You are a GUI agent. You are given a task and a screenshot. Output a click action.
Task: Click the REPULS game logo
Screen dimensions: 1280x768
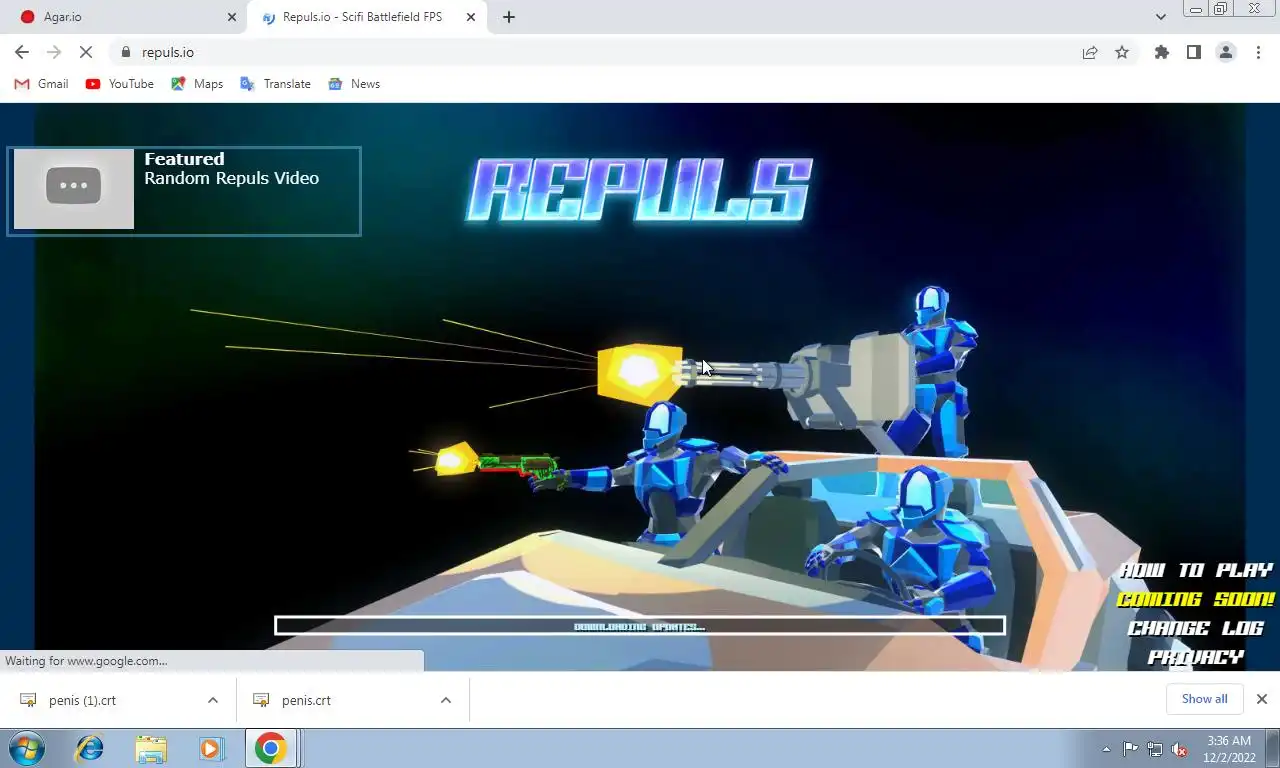(639, 189)
